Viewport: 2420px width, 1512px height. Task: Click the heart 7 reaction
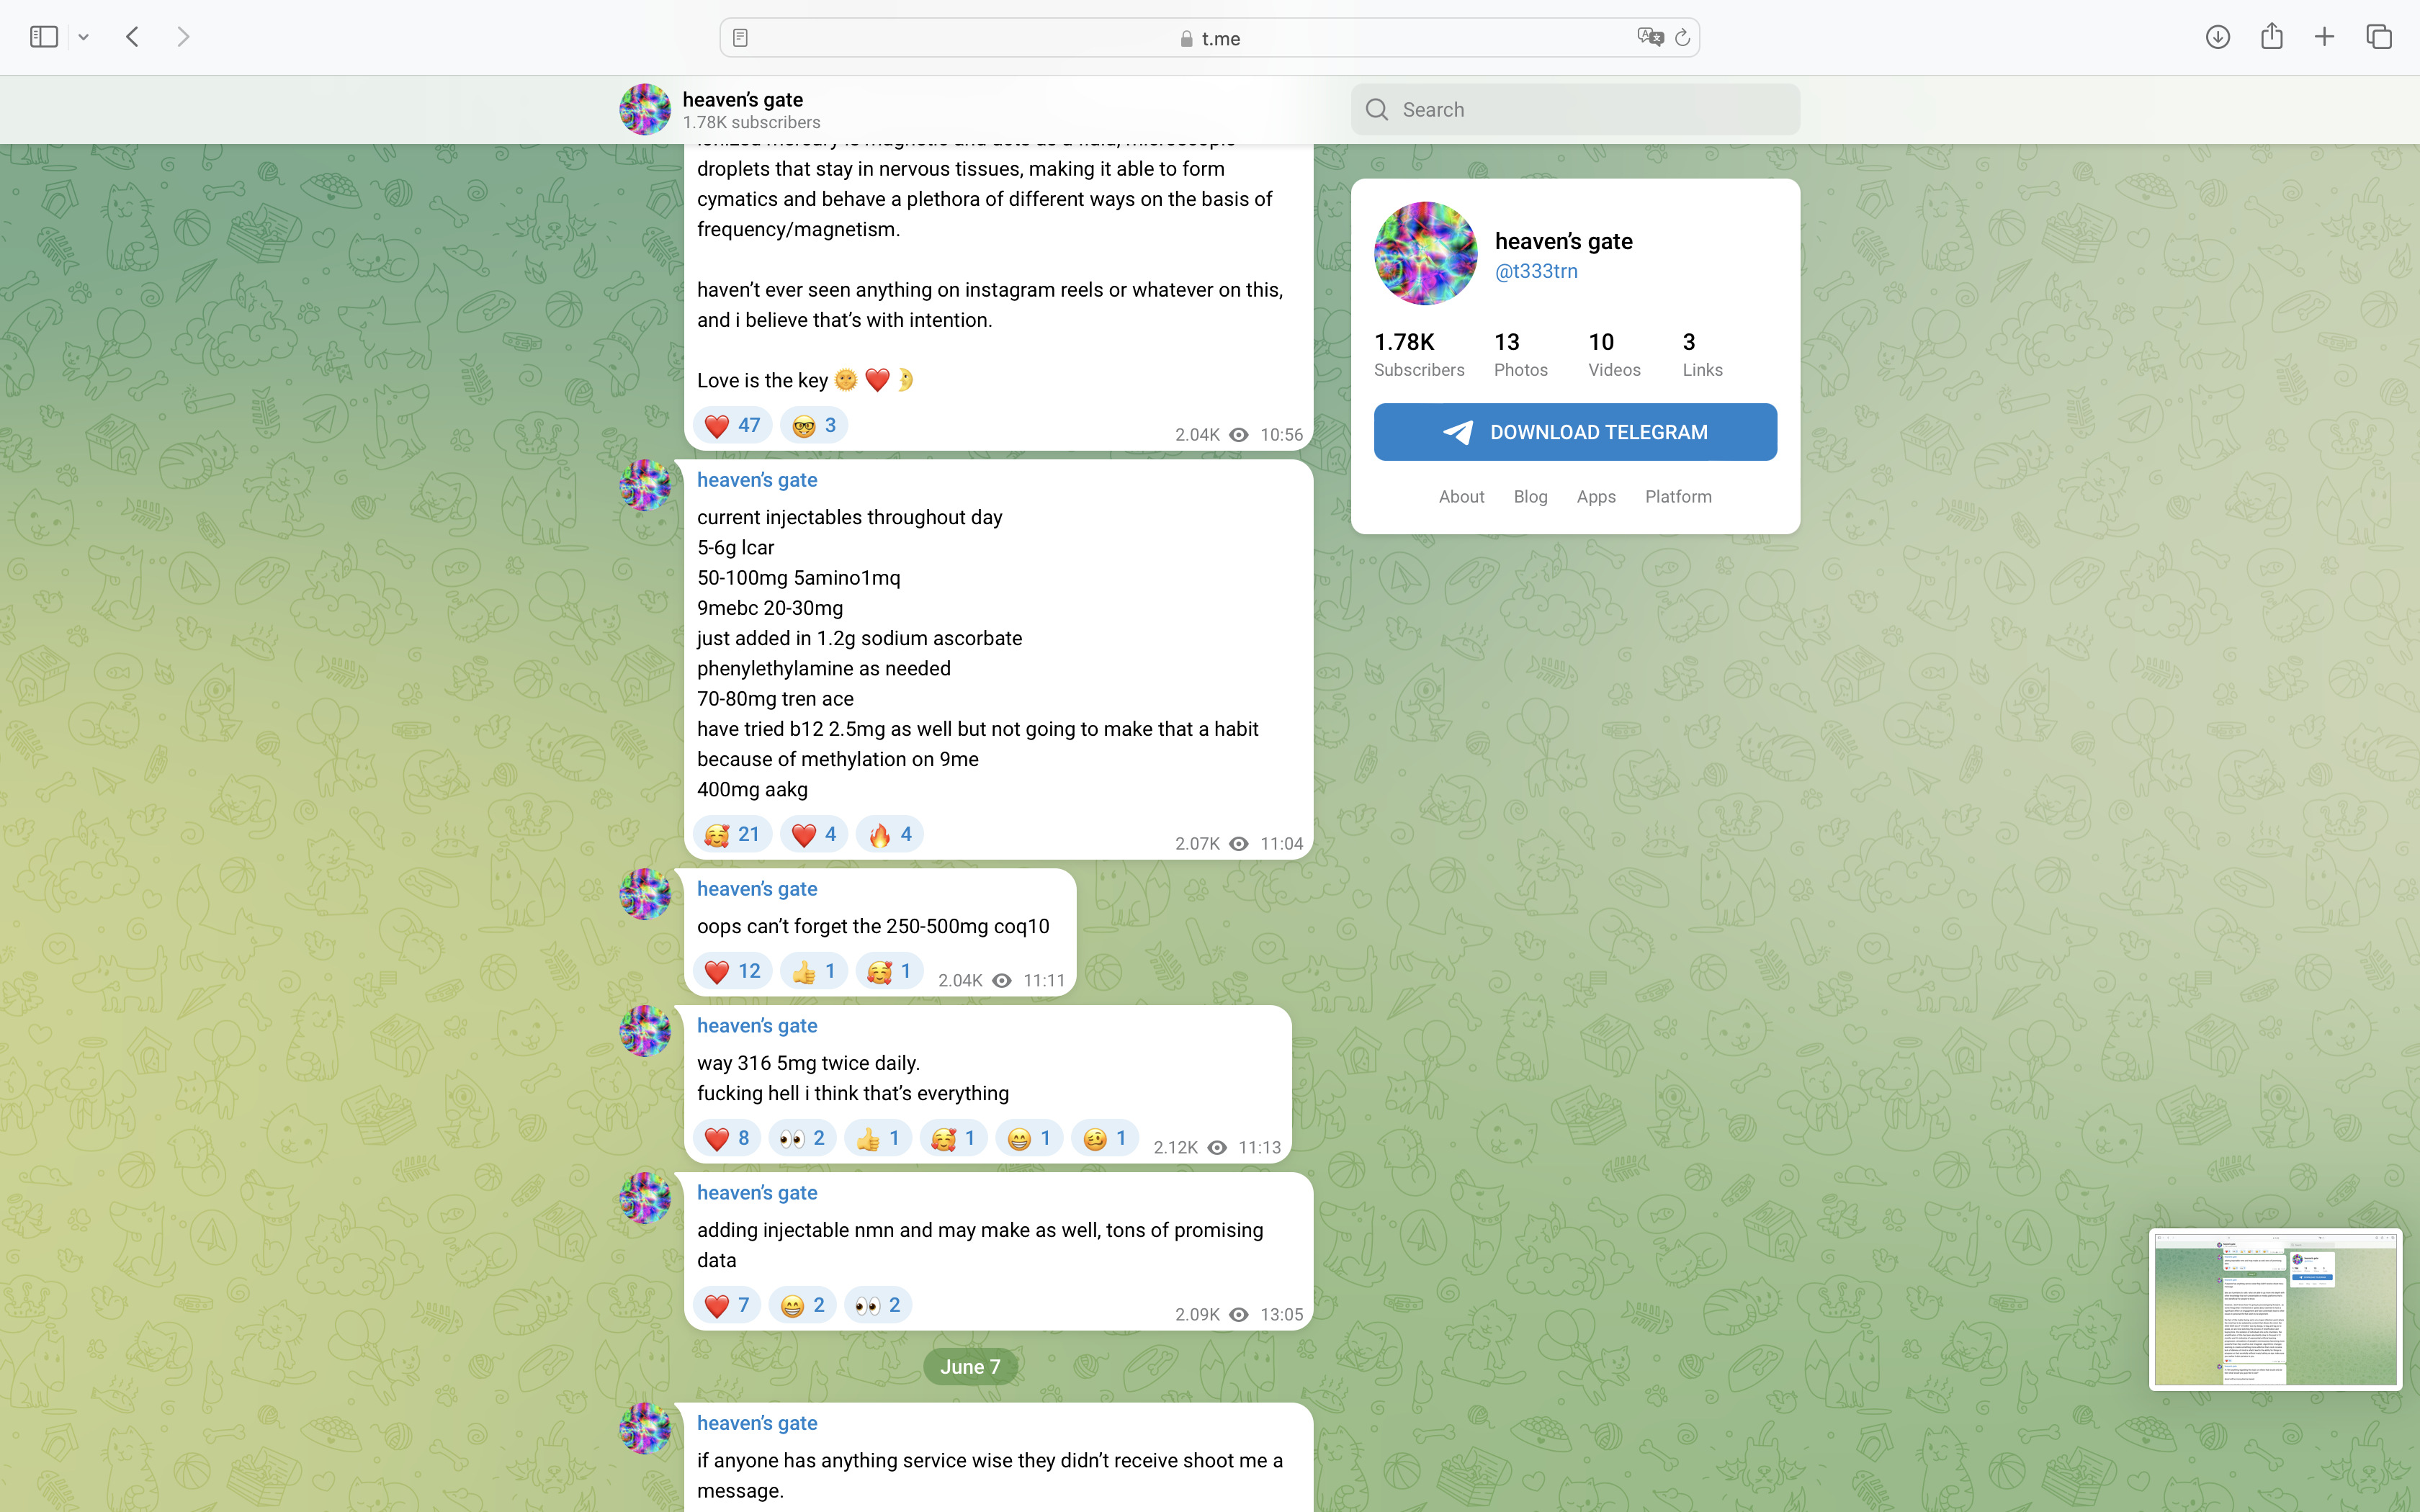[x=727, y=1306]
